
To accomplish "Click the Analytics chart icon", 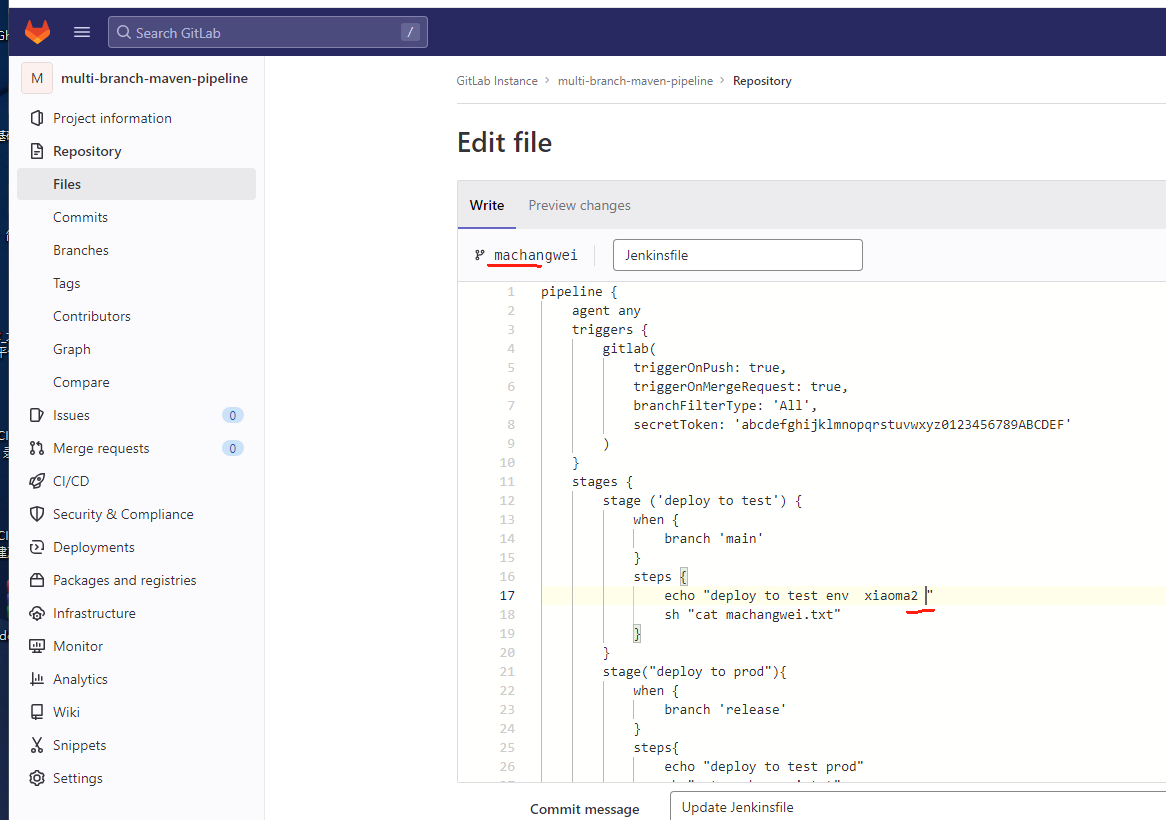I will (36, 679).
